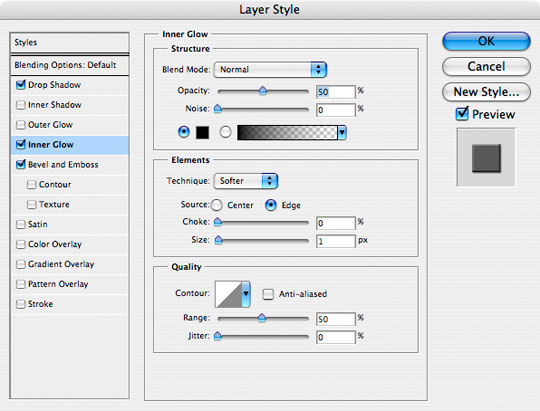This screenshot has width=540, height=411.
Task: Click the New Style... button
Action: (x=486, y=92)
